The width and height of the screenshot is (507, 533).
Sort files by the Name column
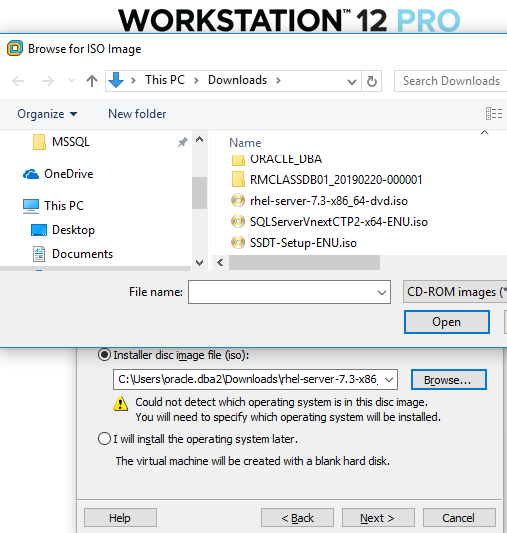245,143
